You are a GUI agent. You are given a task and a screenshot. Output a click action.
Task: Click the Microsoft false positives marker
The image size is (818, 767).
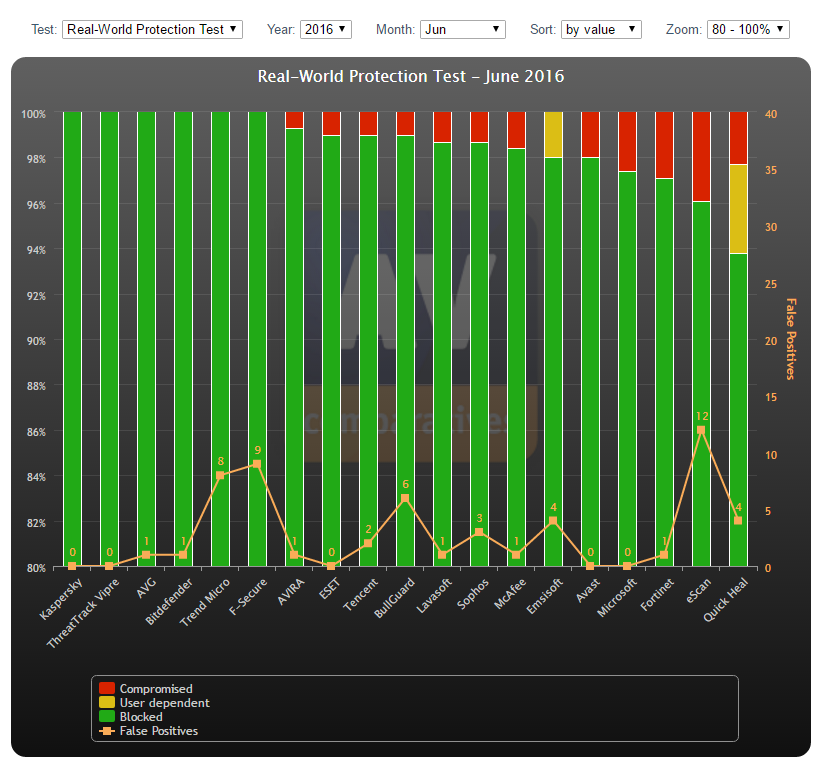(627, 566)
